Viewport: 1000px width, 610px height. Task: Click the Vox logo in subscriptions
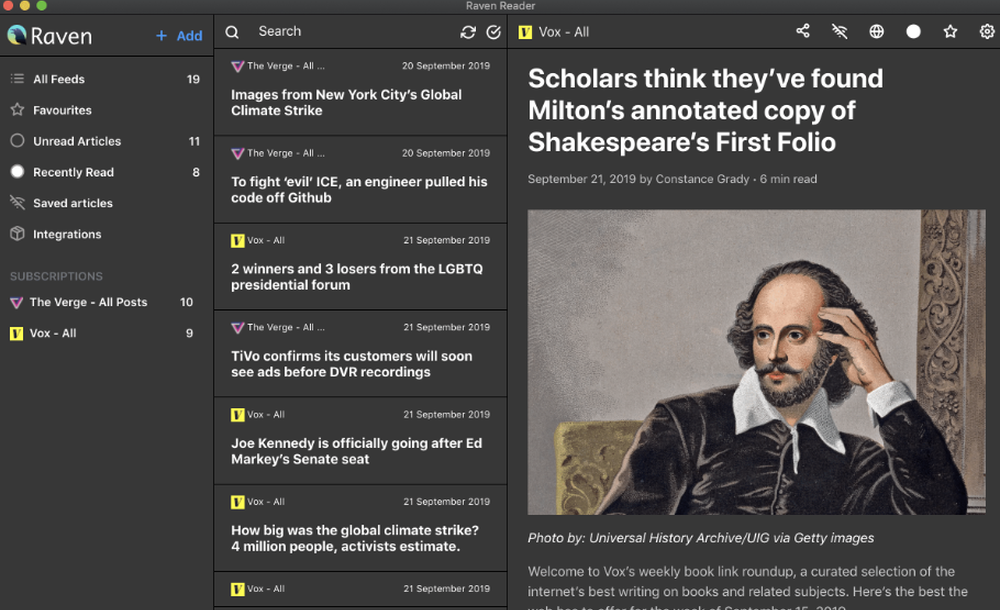[x=17, y=333]
